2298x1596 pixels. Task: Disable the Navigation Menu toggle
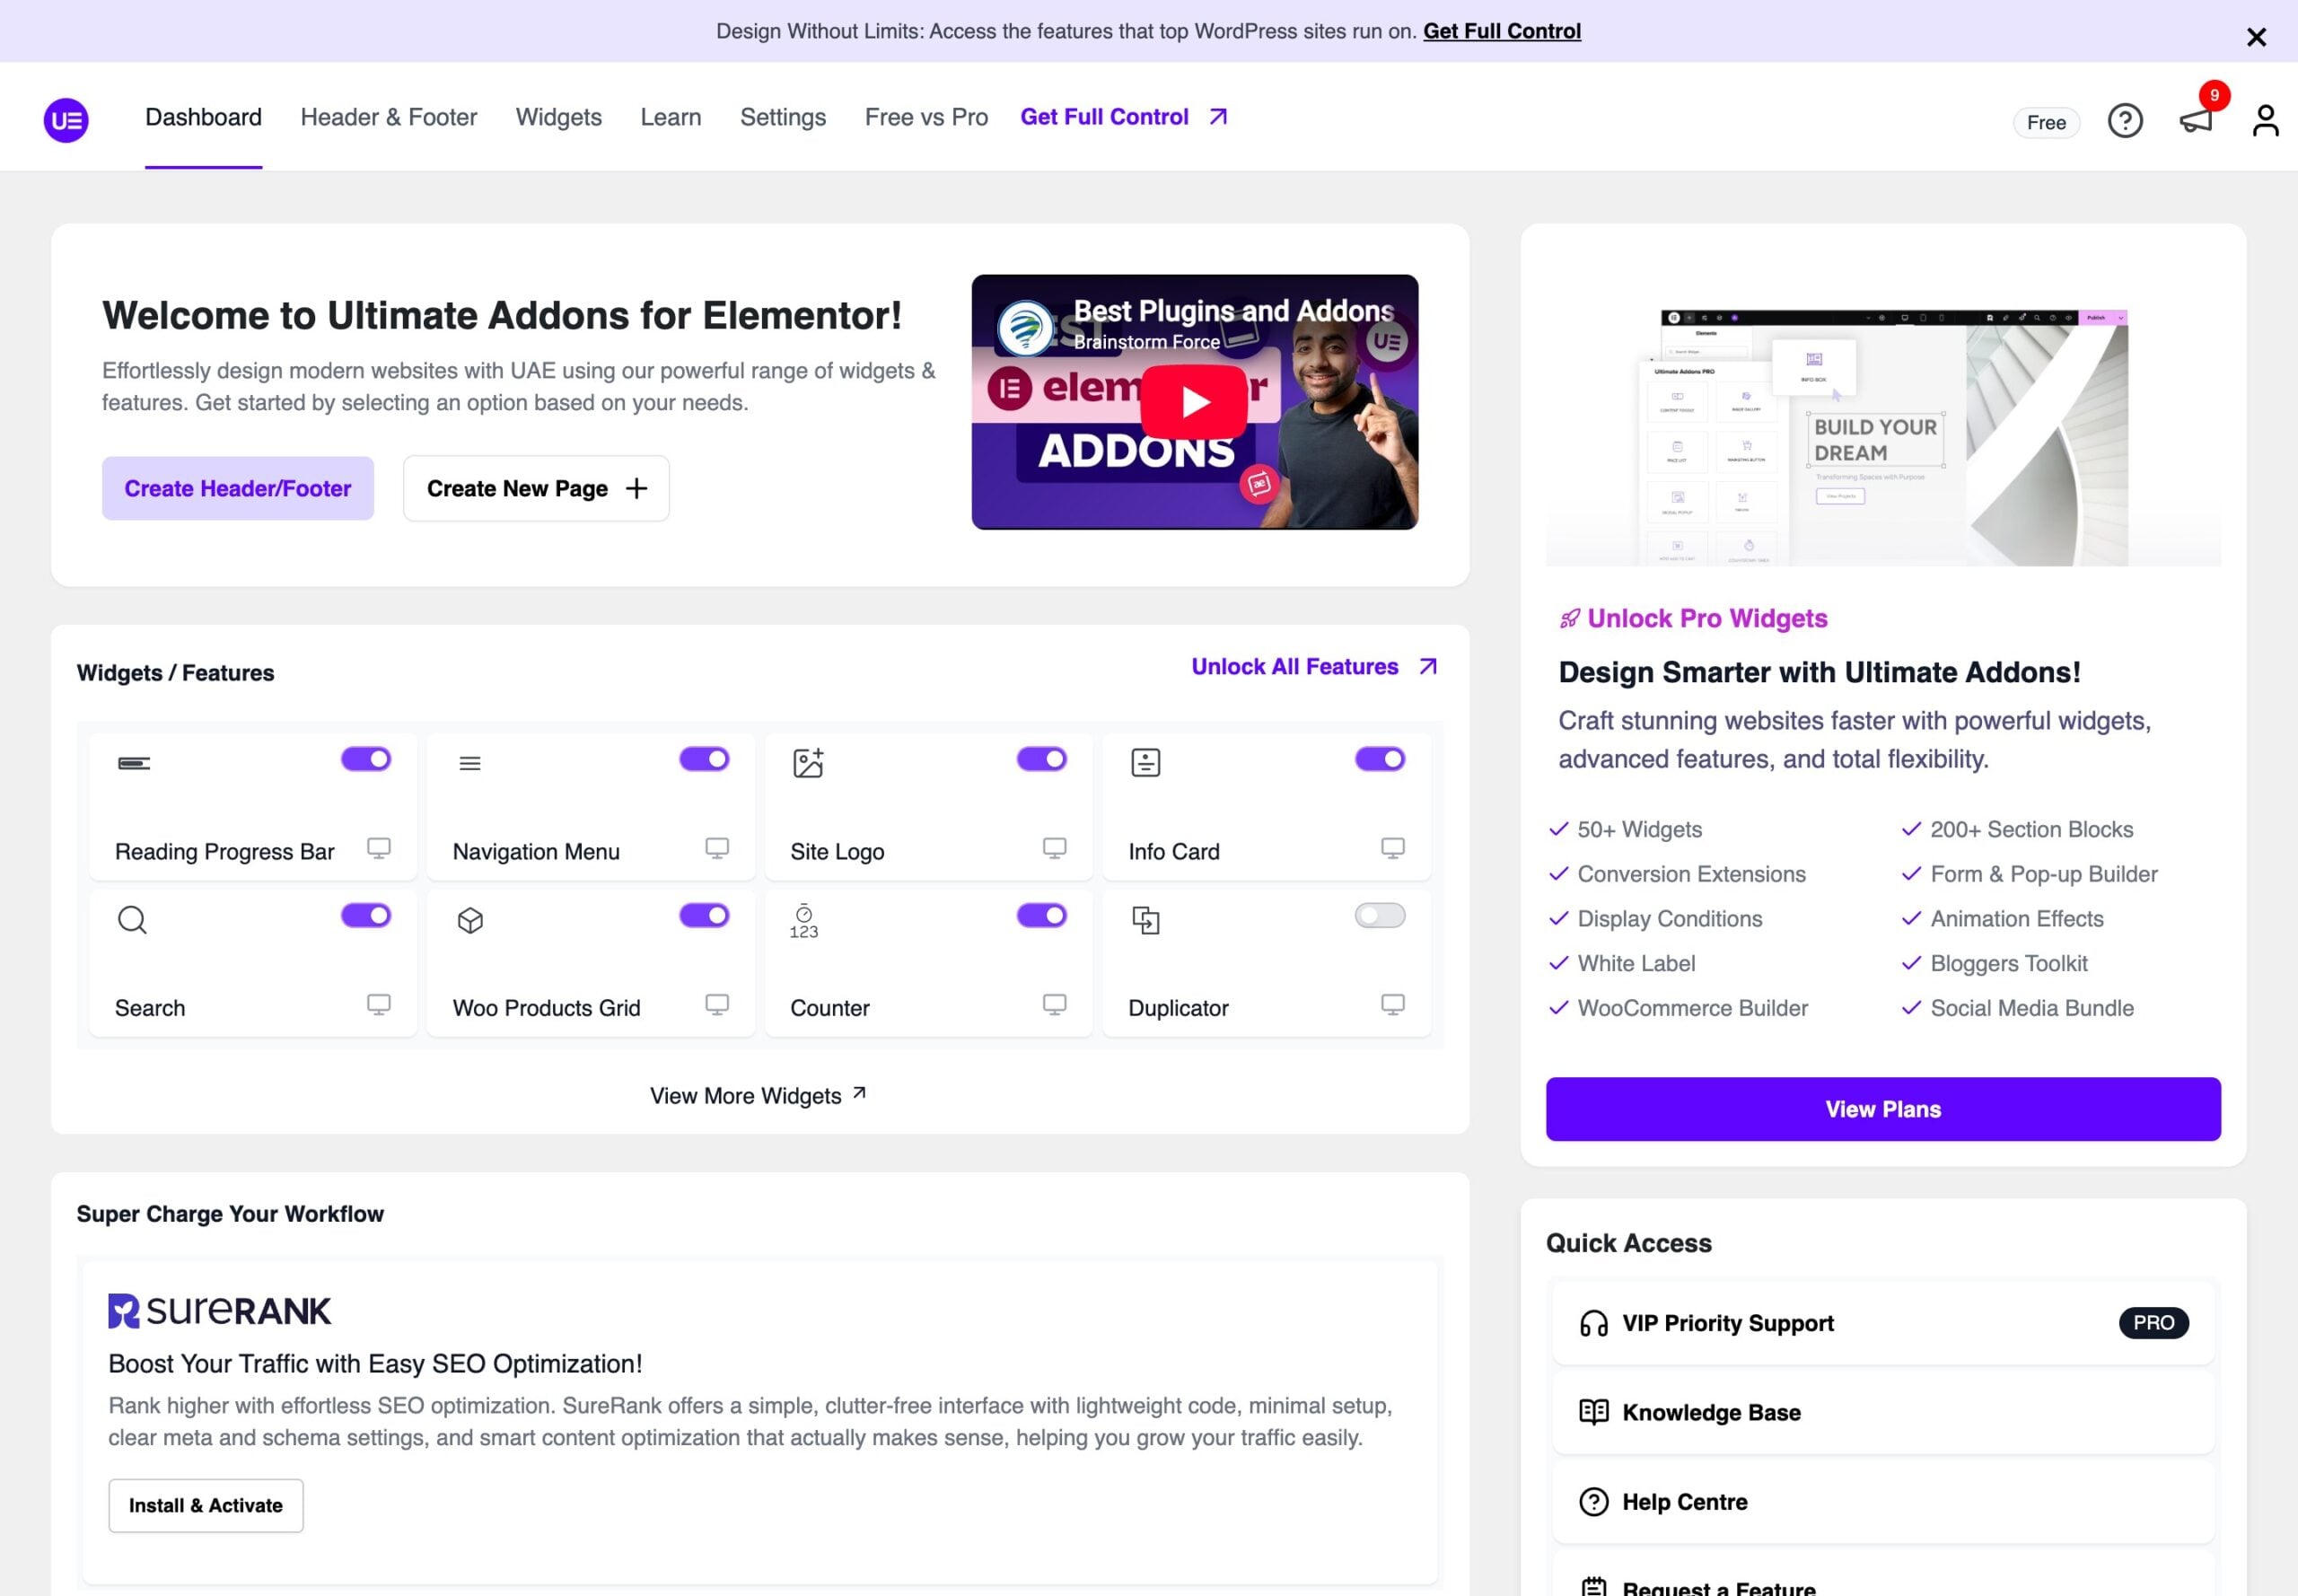[x=704, y=759]
